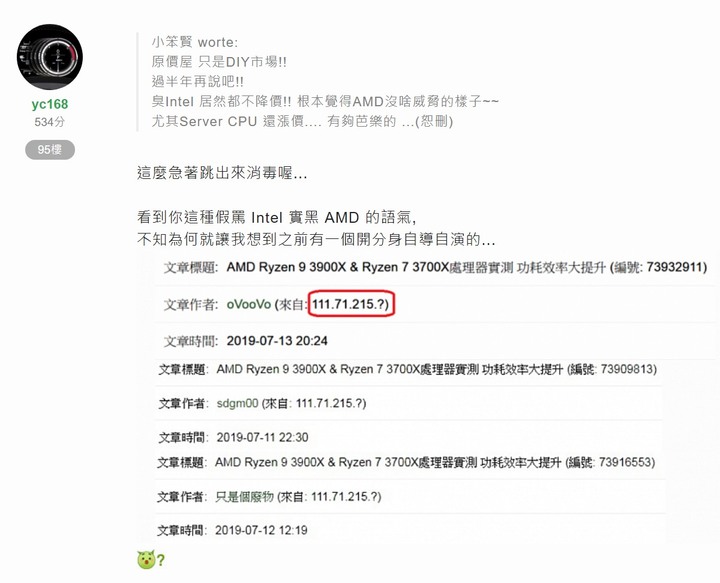Click the reply line 這麼急著跳出來消毒喔
This screenshot has height=583, width=720.
[x=222, y=173]
